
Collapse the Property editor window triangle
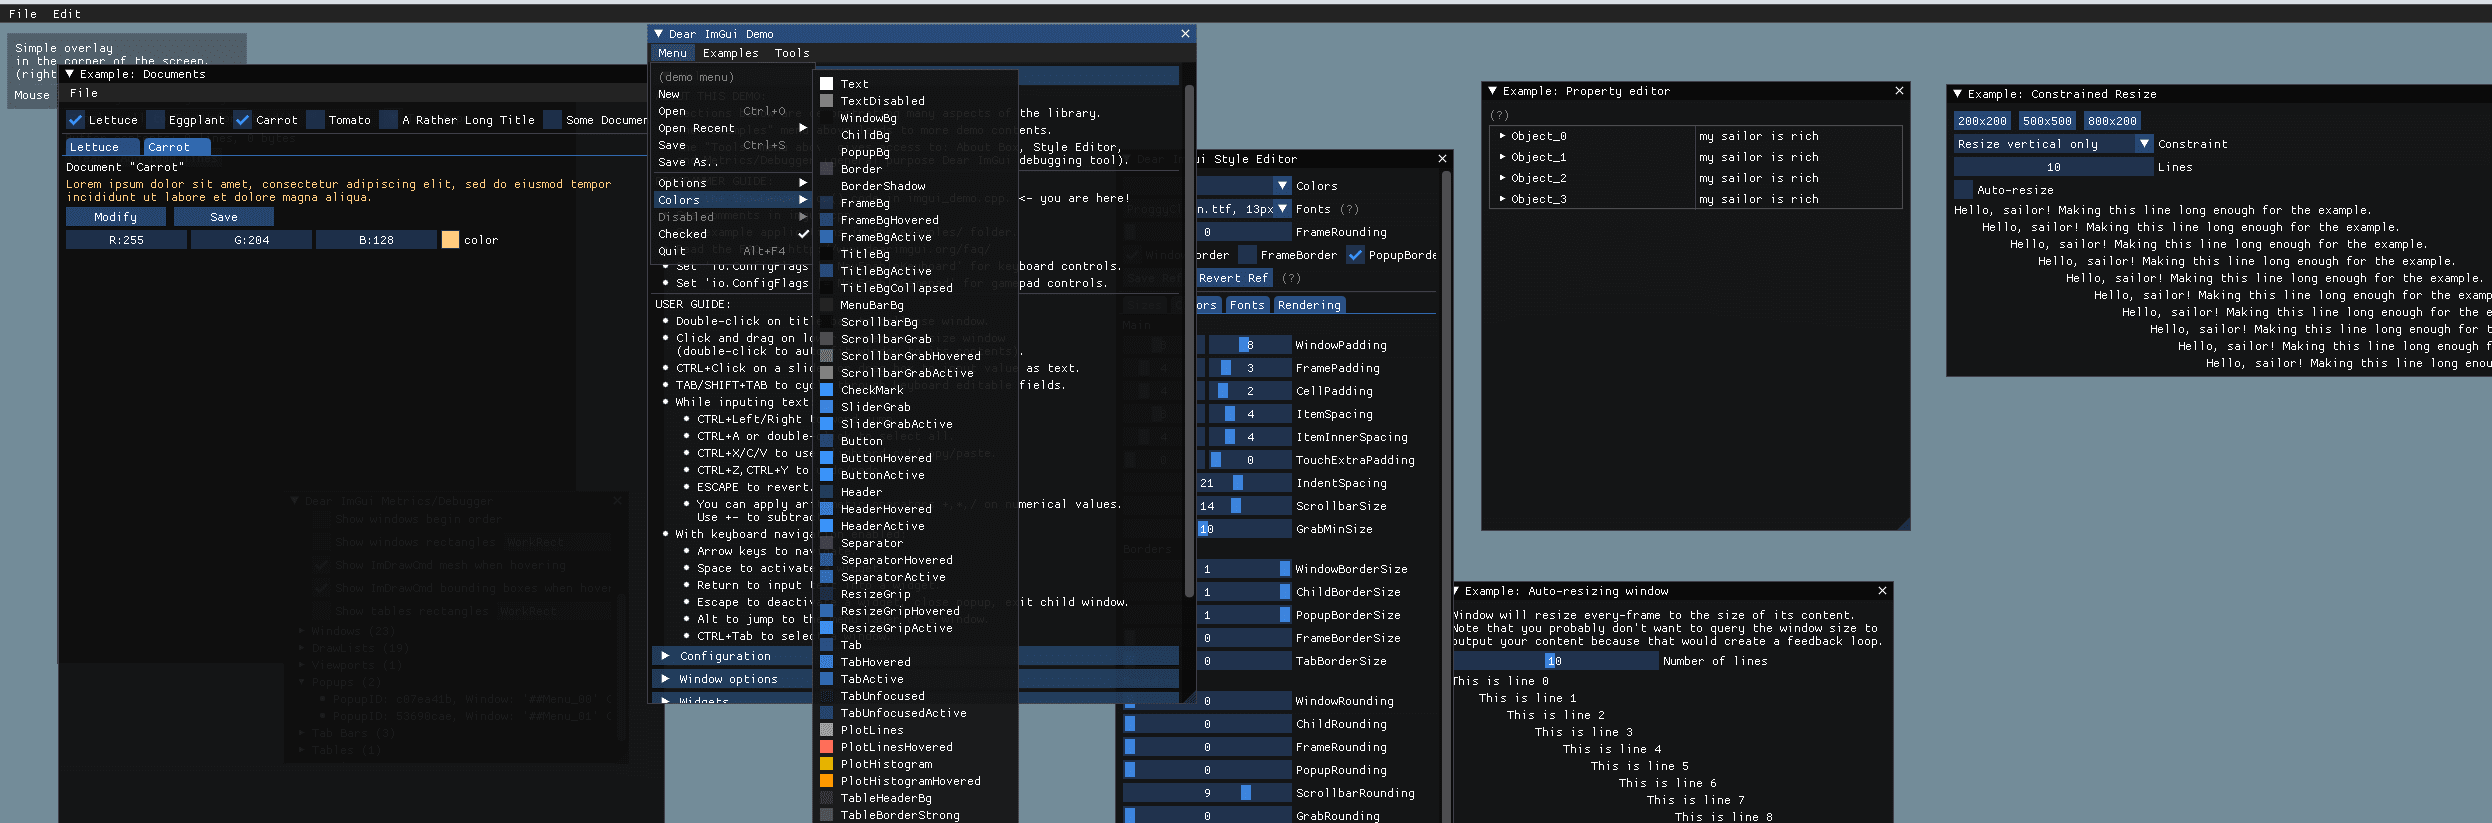[x=1493, y=91]
